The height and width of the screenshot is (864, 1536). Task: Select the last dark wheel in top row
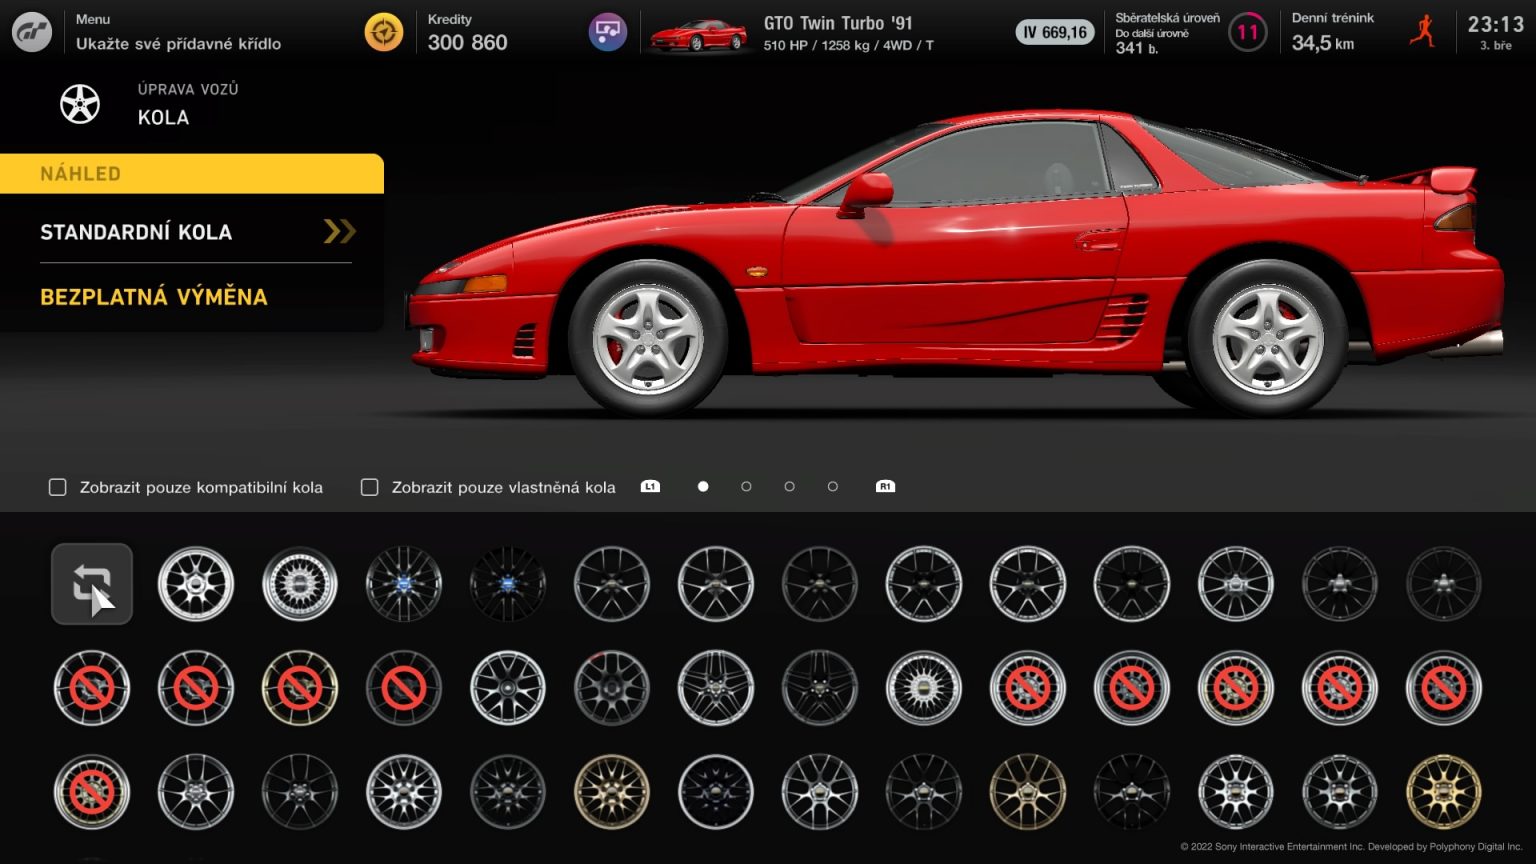pos(1444,584)
